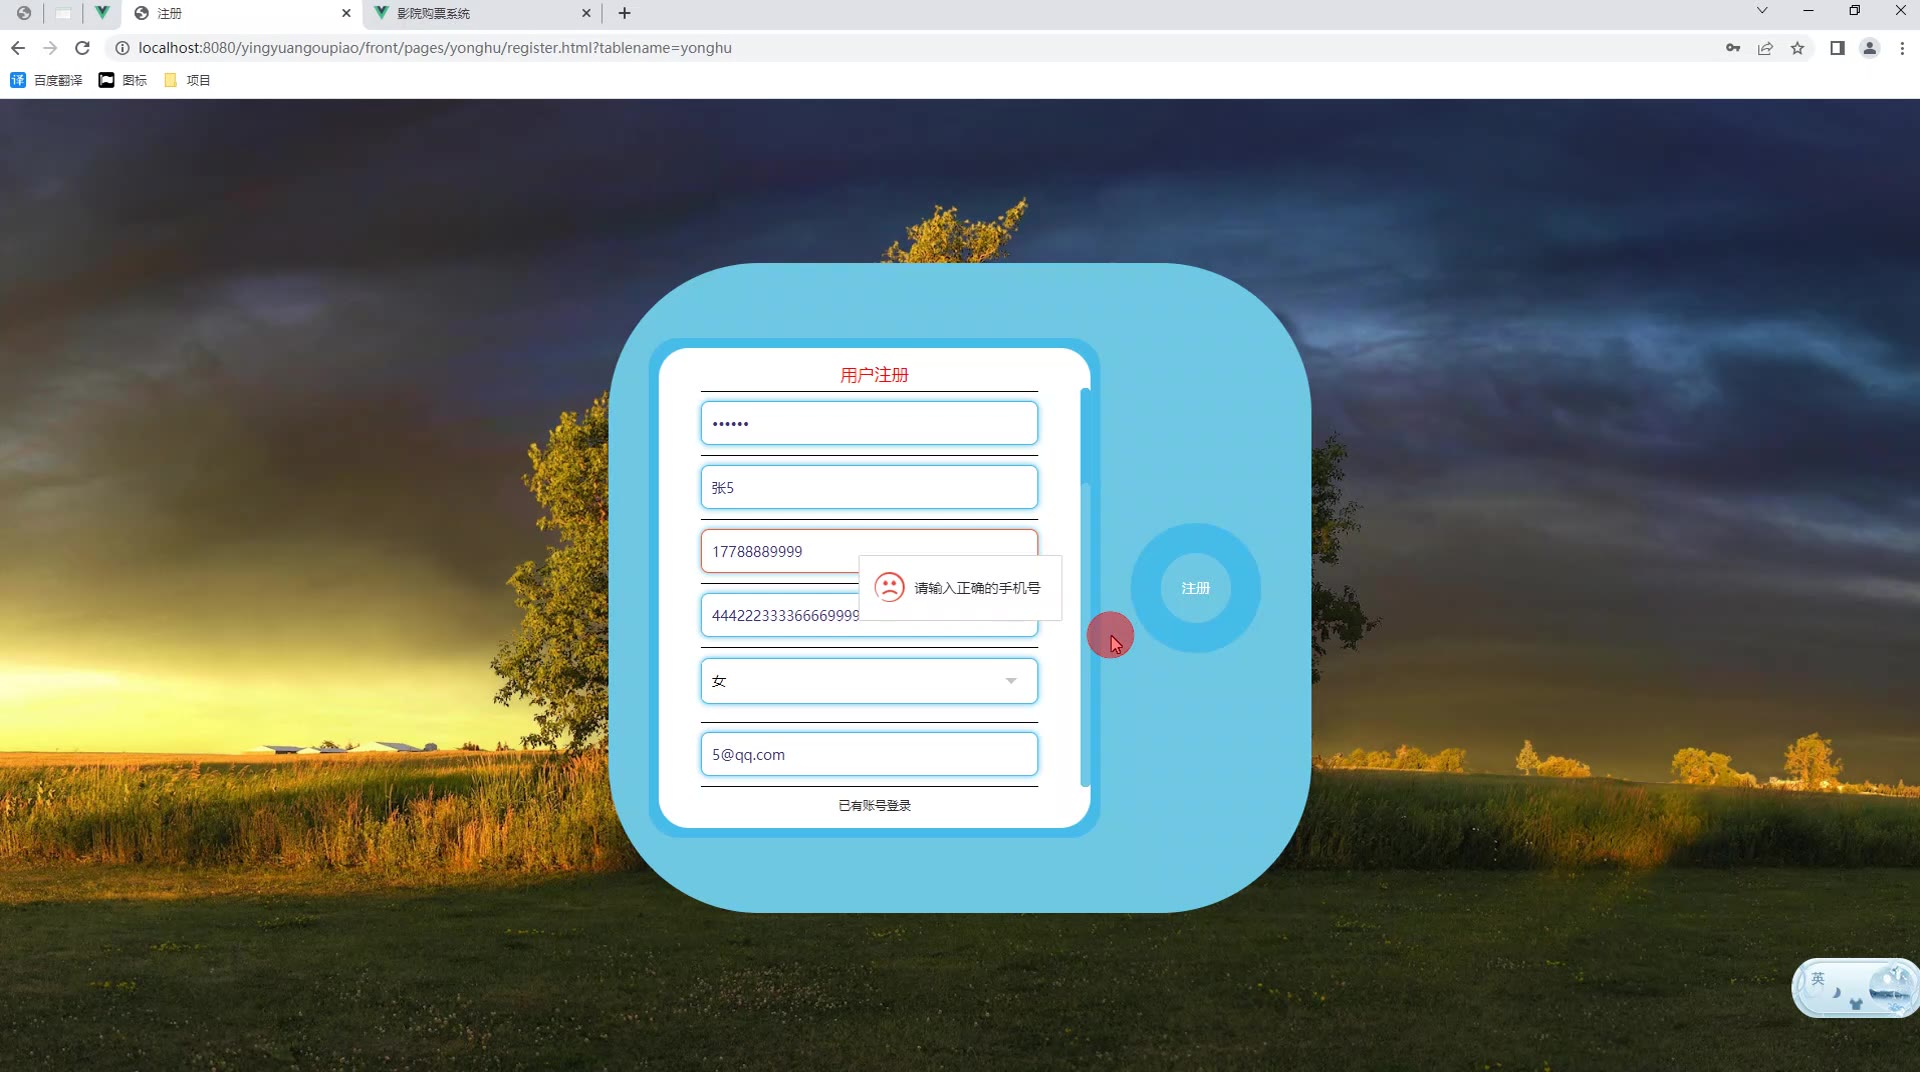The height and width of the screenshot is (1072, 1920).
Task: Open 百度翻译 bookmark
Action: tap(46, 80)
